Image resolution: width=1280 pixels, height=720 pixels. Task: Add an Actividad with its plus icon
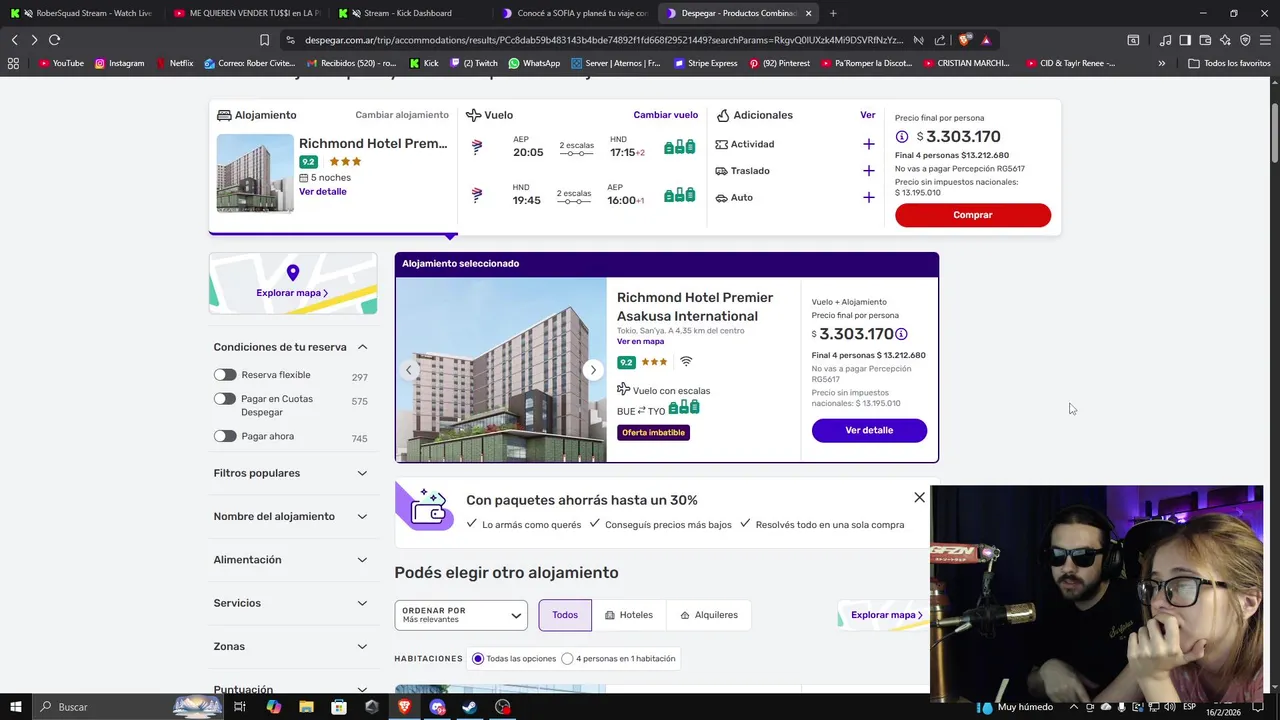[x=868, y=144]
